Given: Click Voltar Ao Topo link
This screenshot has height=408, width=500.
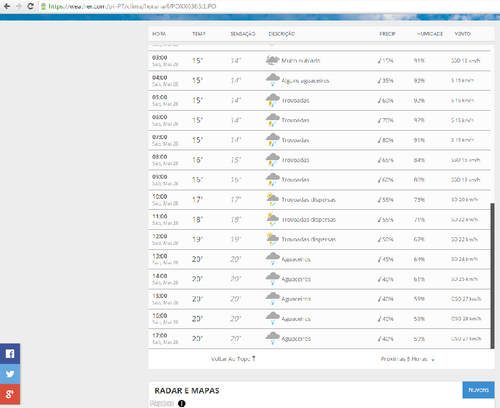Looking at the screenshot, I should tap(233, 359).
